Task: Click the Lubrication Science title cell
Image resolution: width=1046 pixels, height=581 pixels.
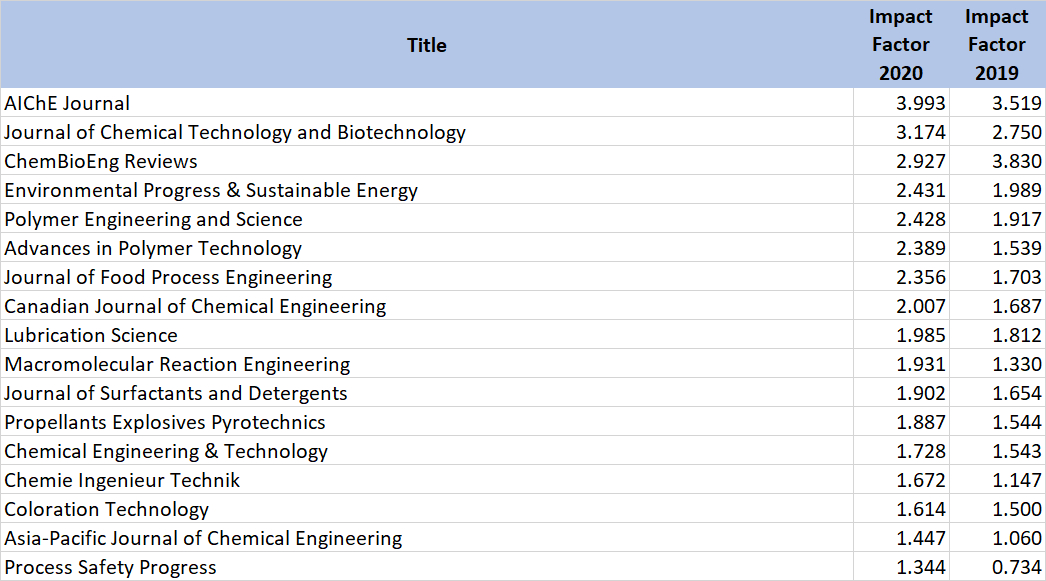Action: click(x=91, y=335)
